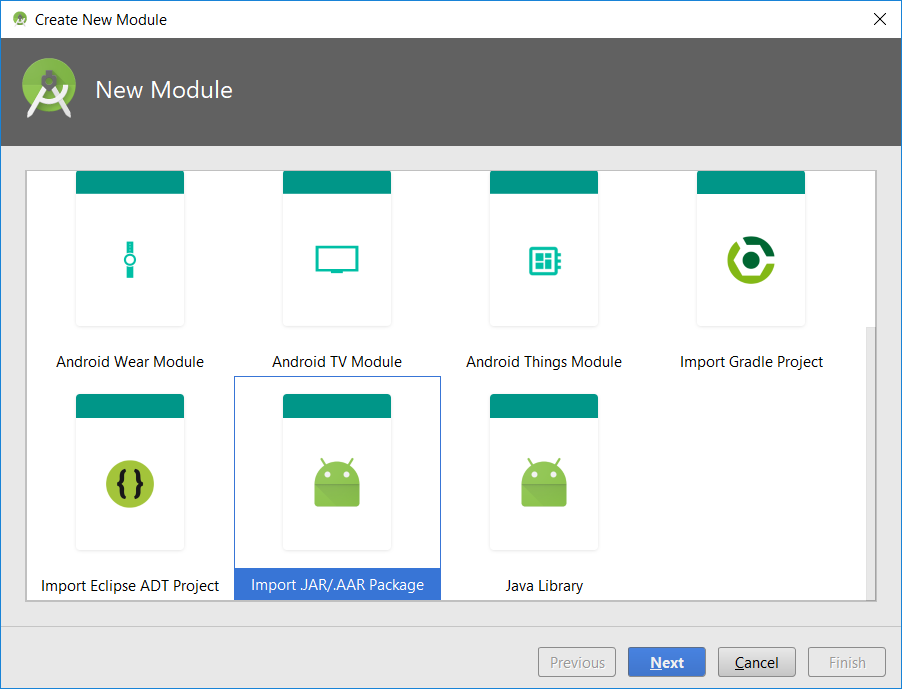Click the Finish button

pos(847,662)
